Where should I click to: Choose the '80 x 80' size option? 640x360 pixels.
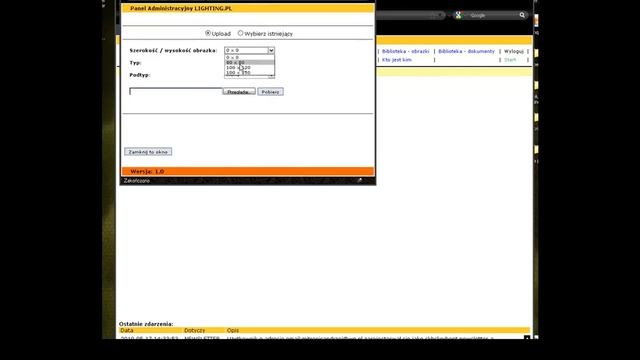click(249, 62)
